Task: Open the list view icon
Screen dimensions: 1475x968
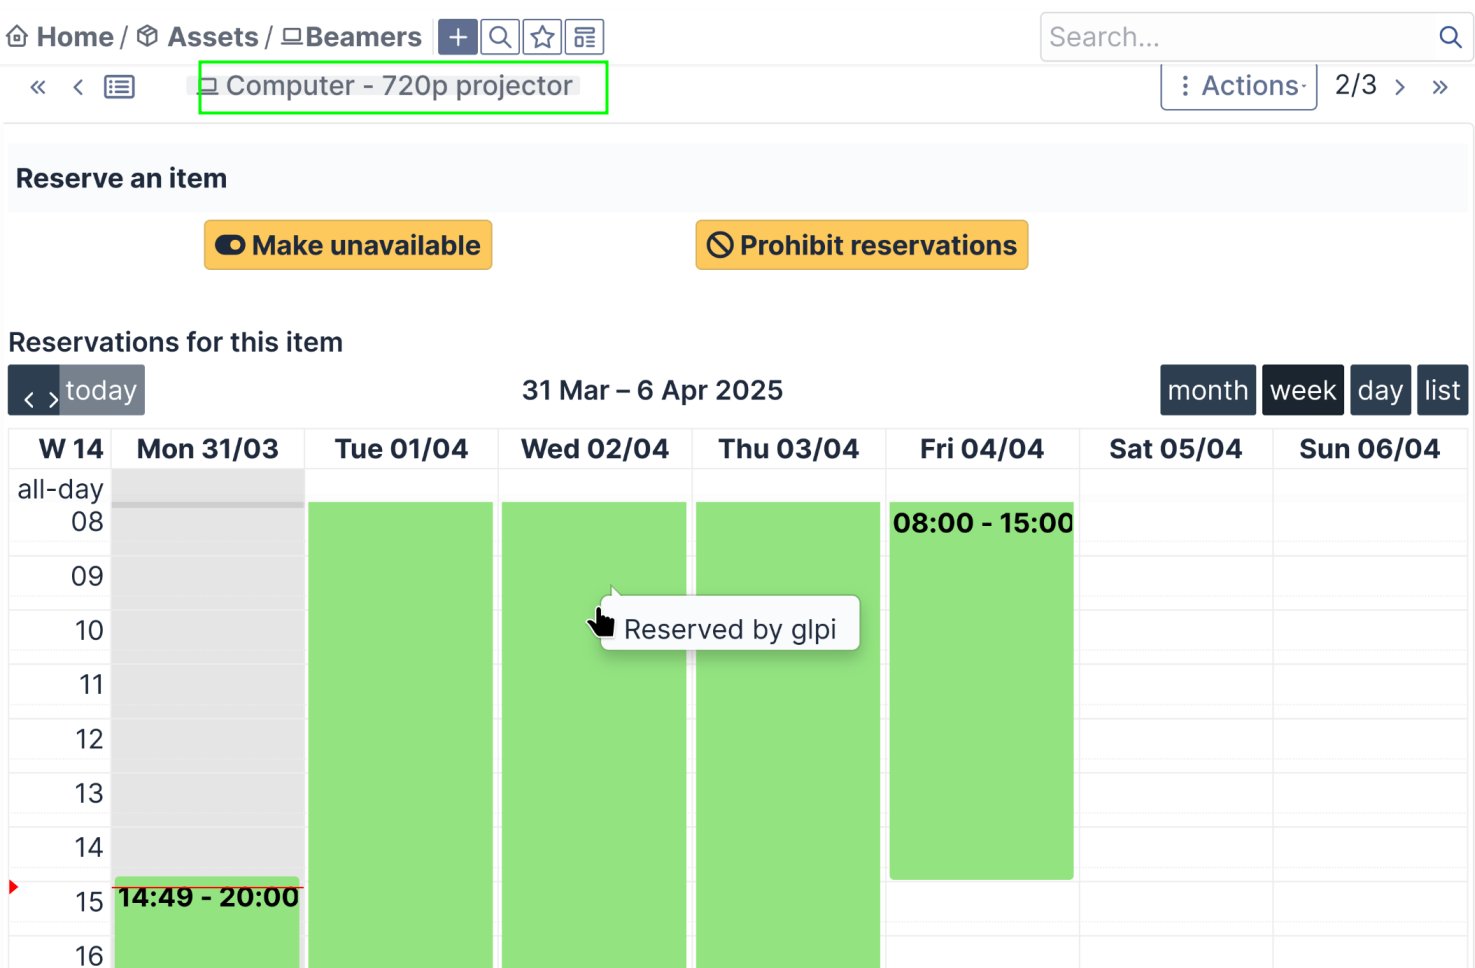Action: coord(119,87)
